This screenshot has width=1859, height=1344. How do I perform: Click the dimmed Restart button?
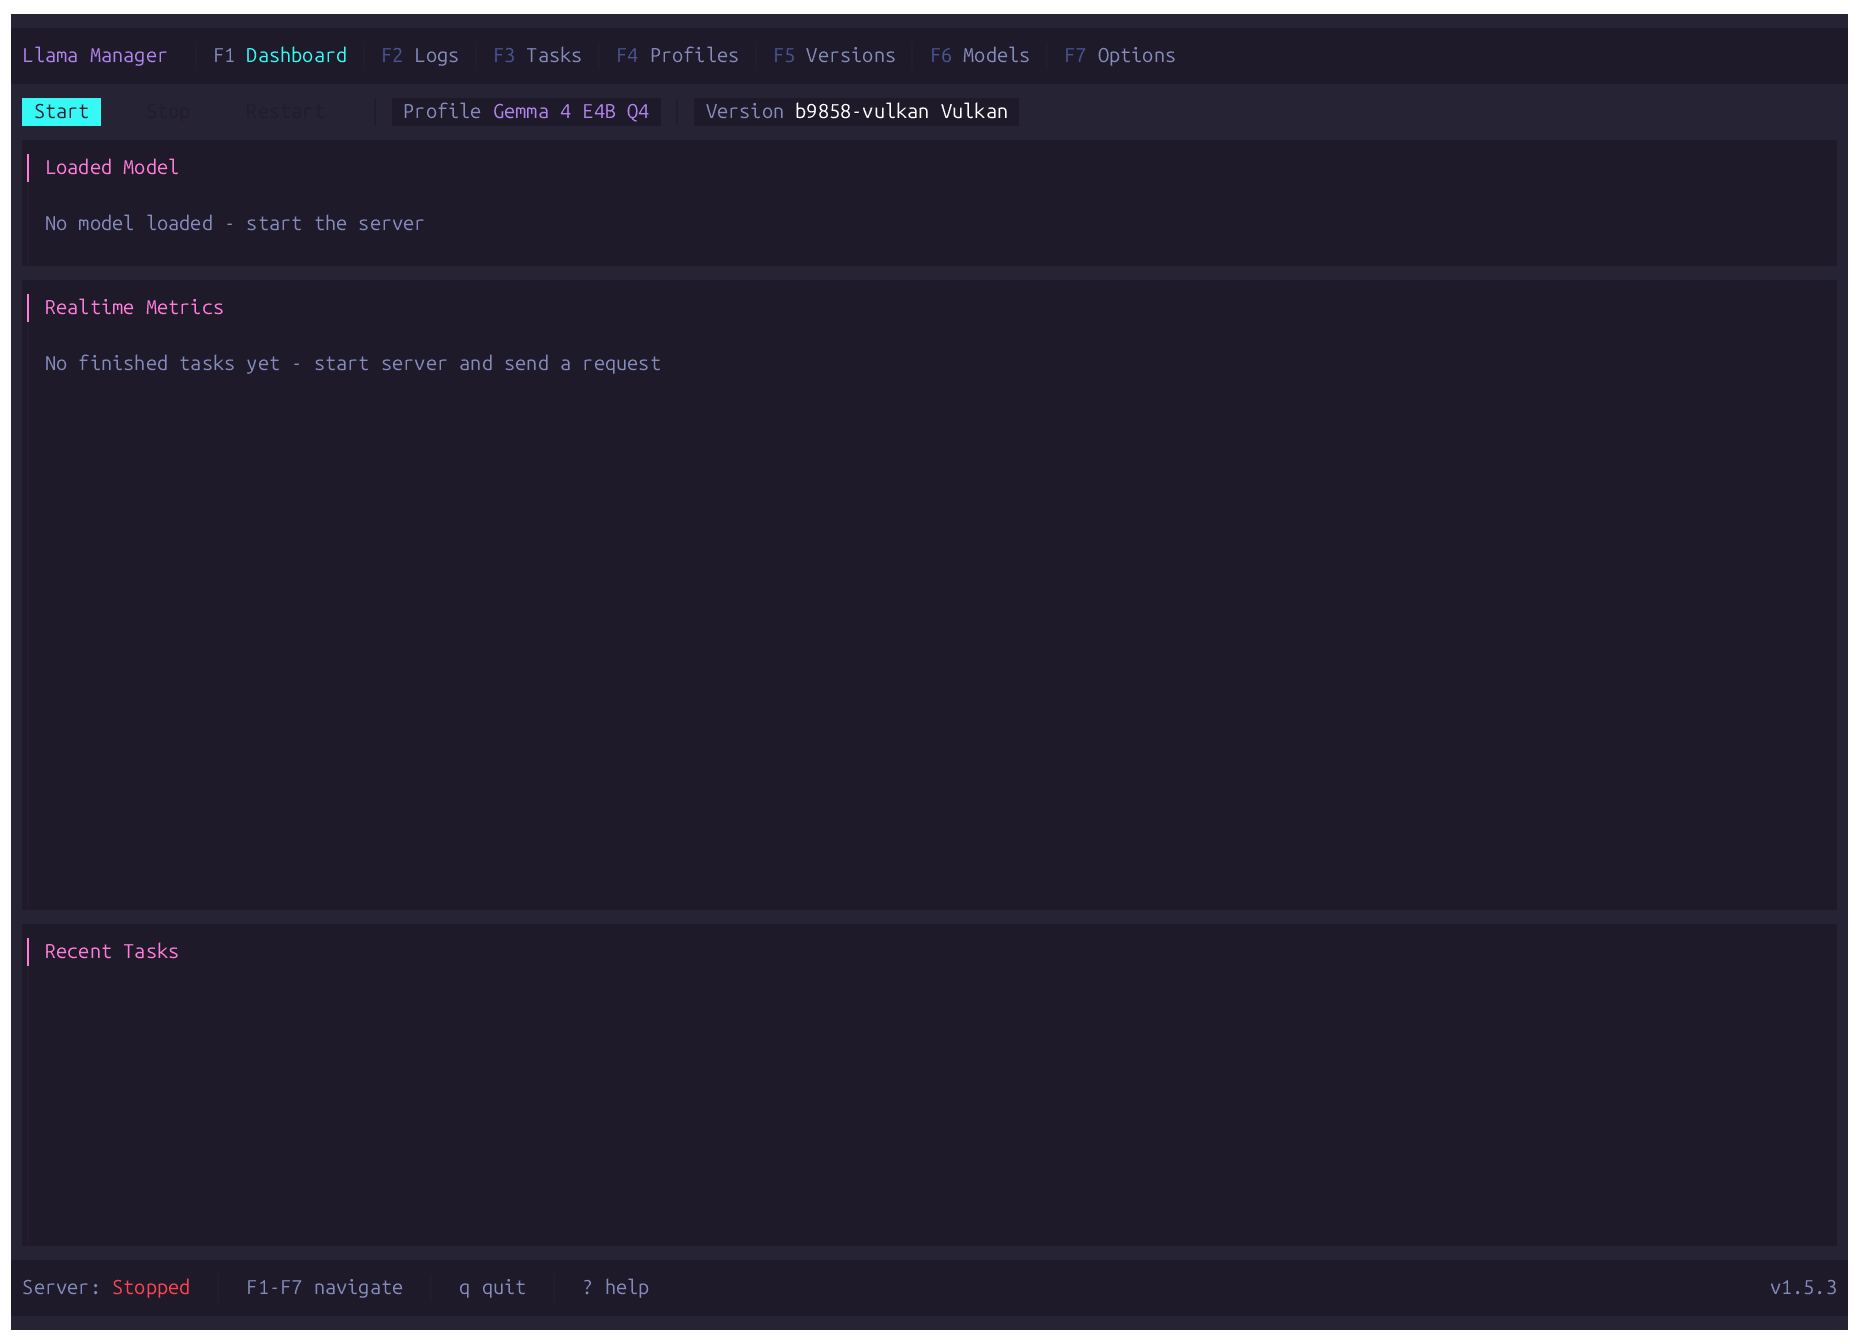(286, 112)
